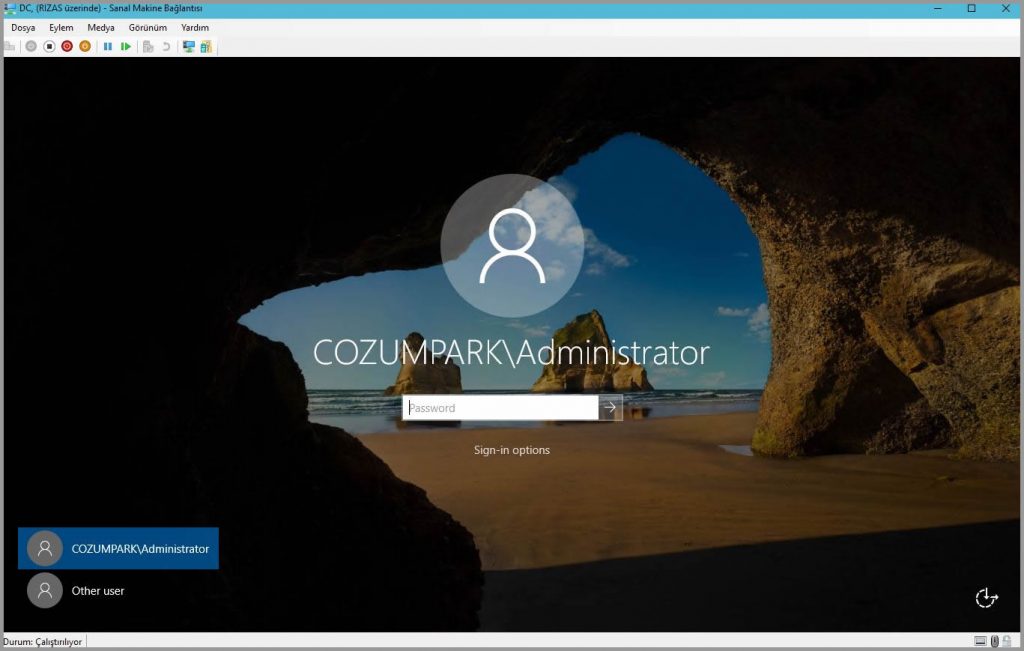Create a checkpoint with the toolbar icon
Screen dimensions: 1024x651
[x=148, y=46]
